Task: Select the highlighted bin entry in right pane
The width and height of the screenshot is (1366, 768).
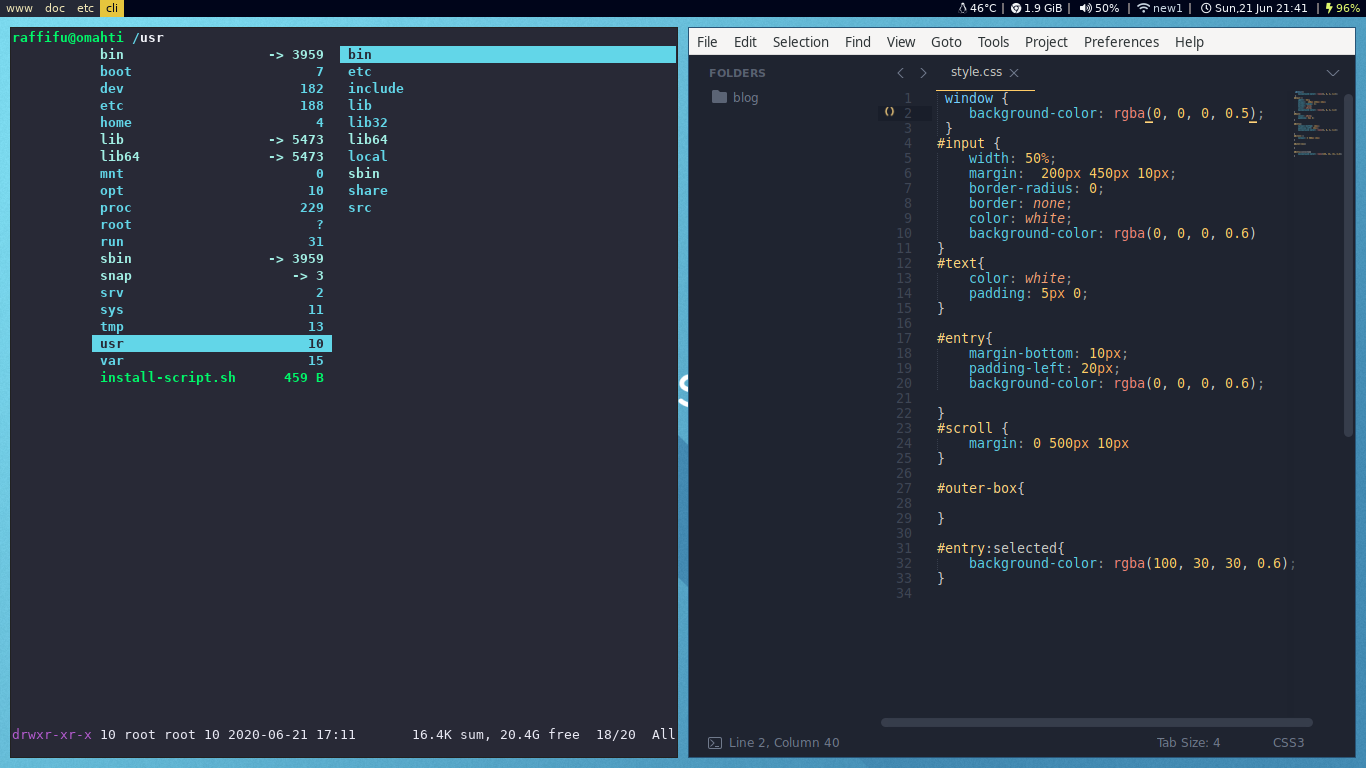Action: click(x=508, y=54)
